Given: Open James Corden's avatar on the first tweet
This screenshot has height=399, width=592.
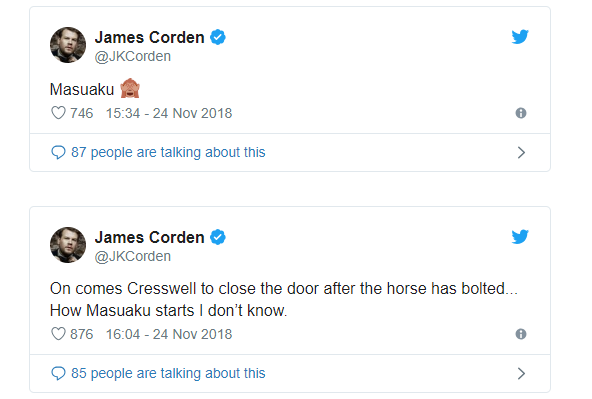Looking at the screenshot, I should [x=68, y=45].
